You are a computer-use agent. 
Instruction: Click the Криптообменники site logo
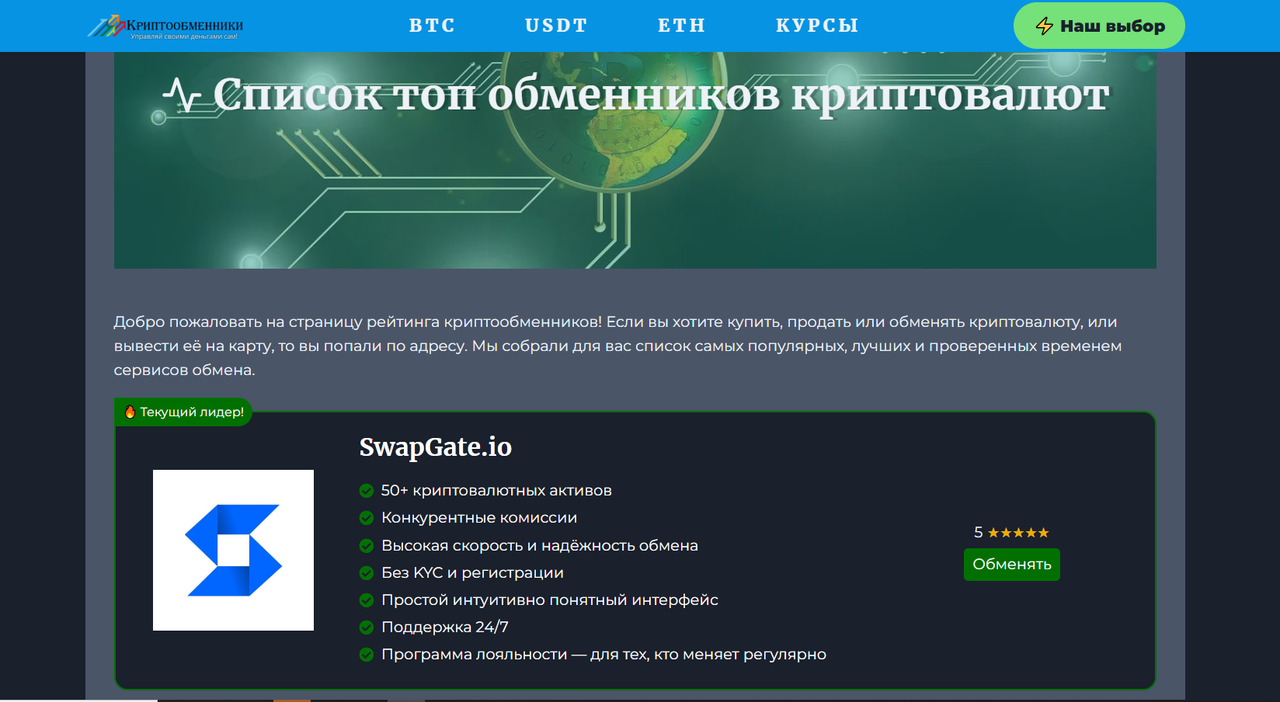pos(165,27)
